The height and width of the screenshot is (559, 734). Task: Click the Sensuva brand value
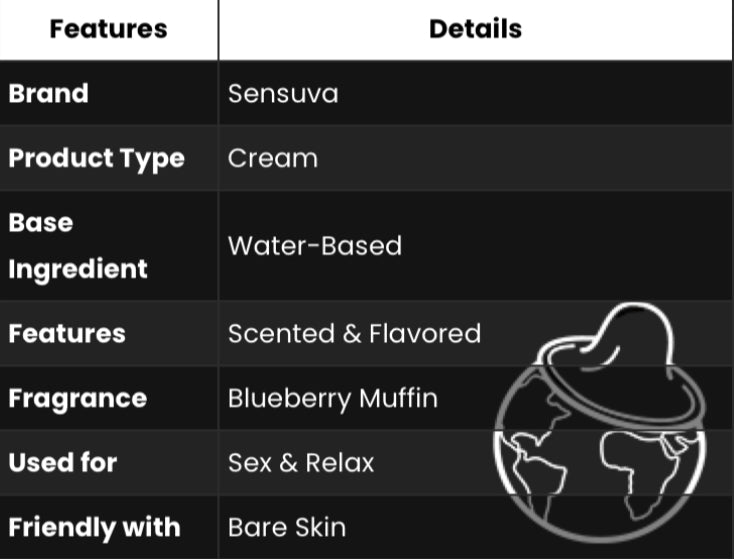(283, 94)
